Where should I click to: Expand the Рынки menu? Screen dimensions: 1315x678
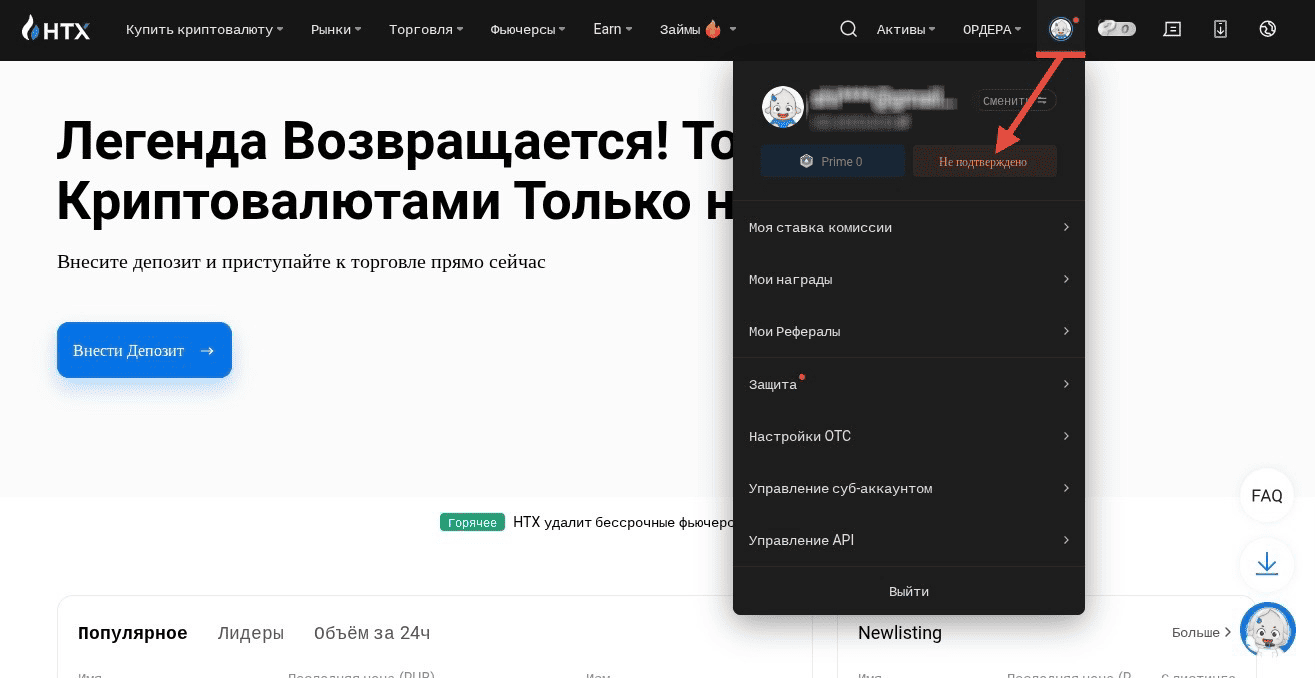[x=336, y=29]
